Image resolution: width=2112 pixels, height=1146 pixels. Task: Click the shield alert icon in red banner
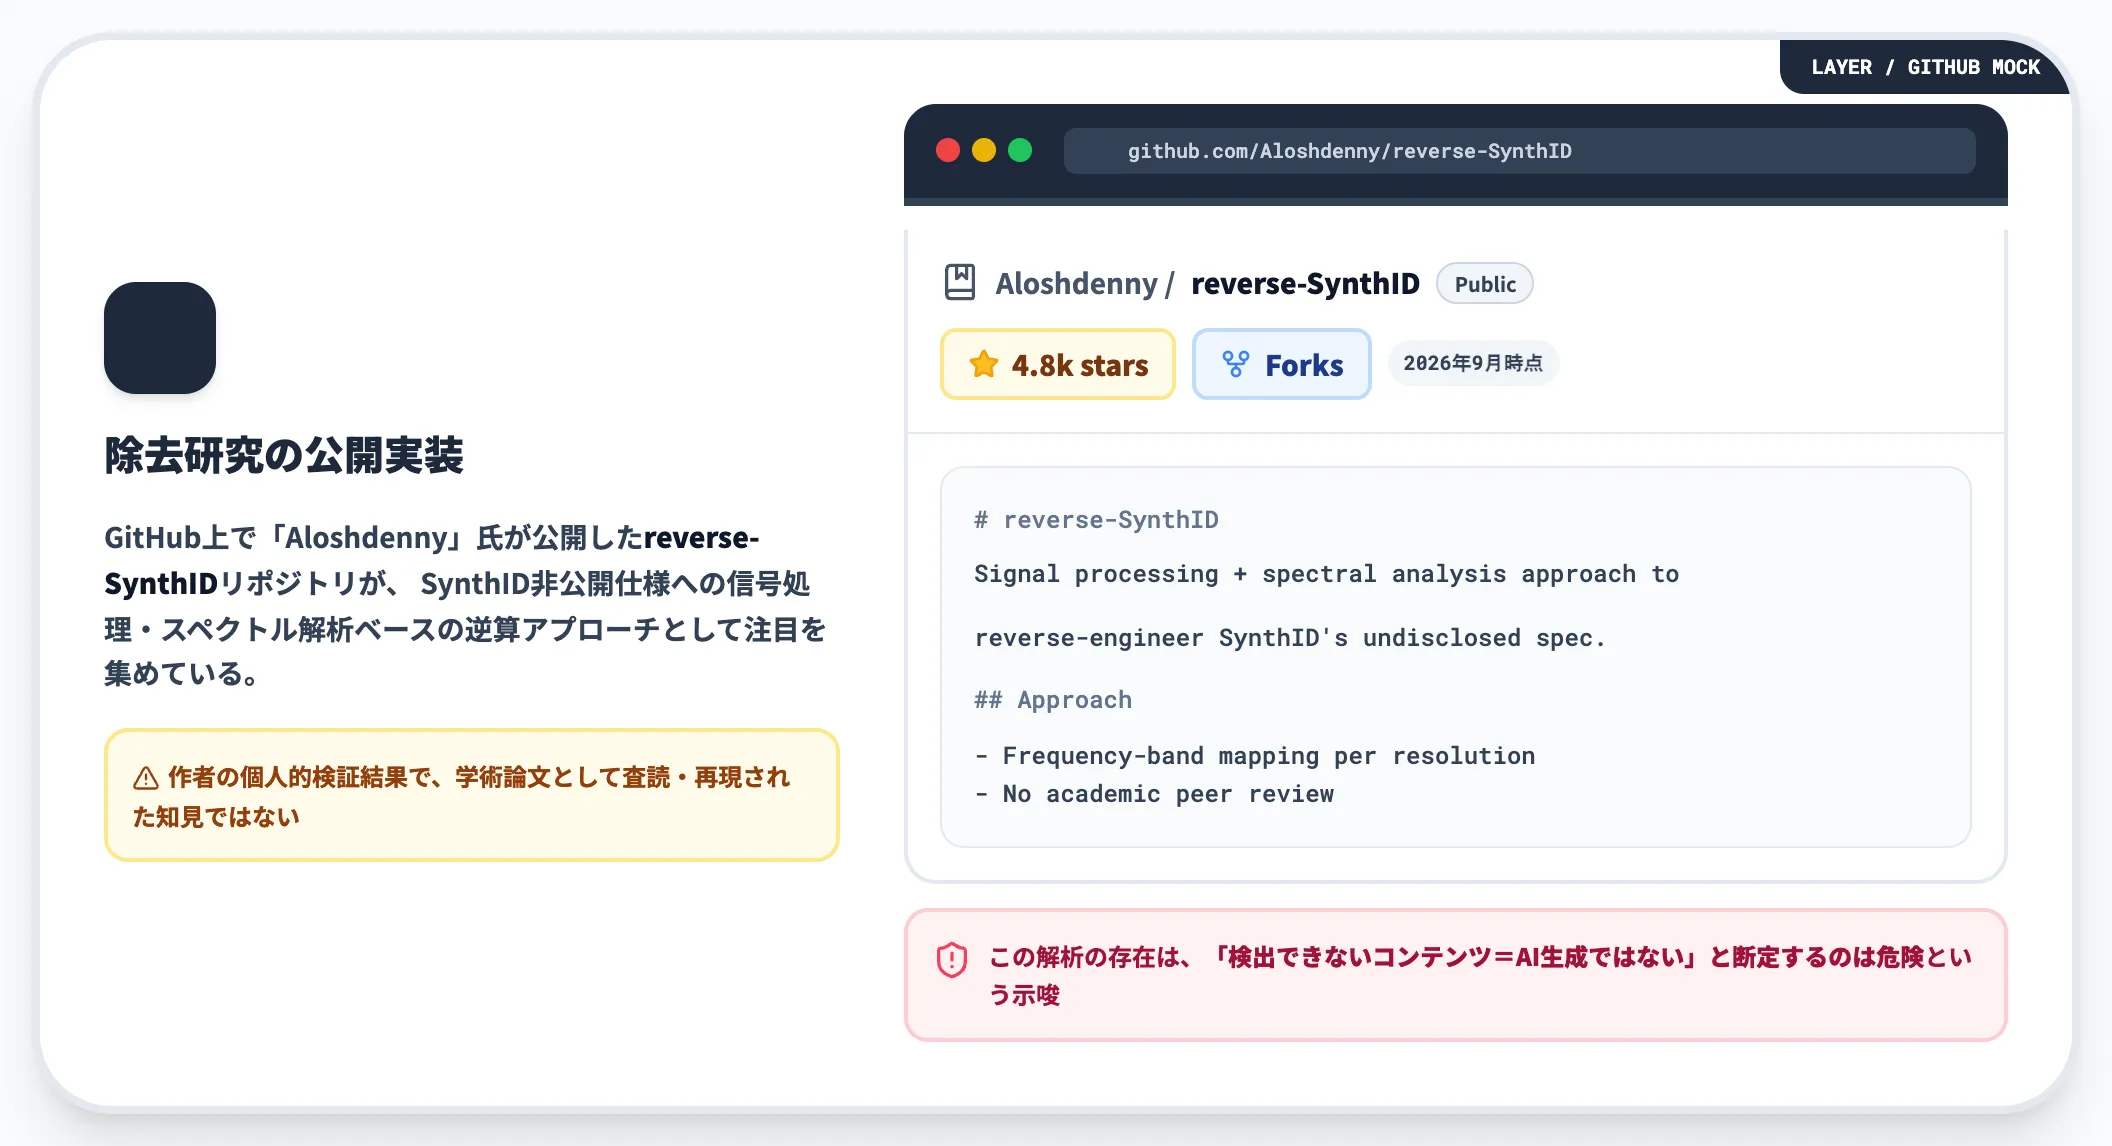(x=952, y=960)
